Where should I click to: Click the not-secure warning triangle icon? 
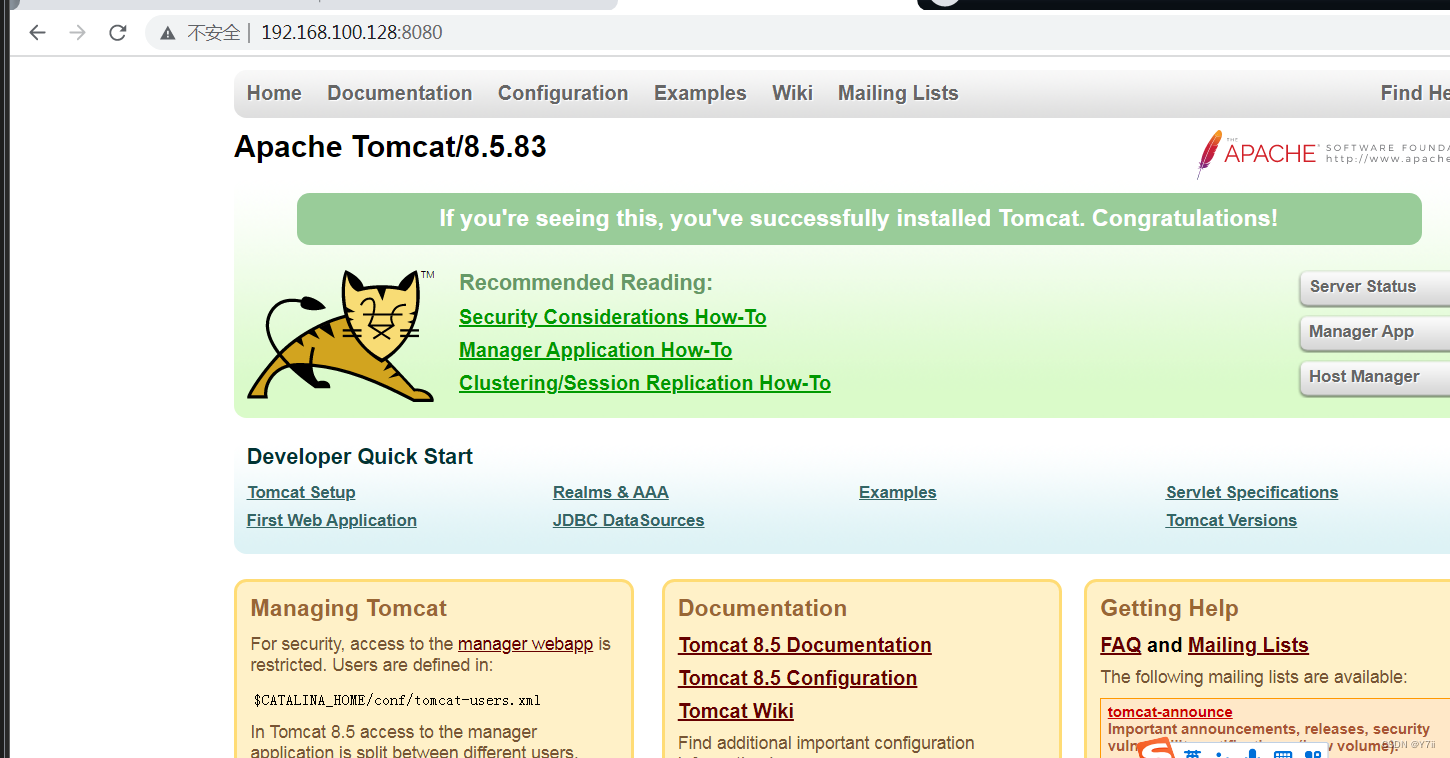coord(168,33)
